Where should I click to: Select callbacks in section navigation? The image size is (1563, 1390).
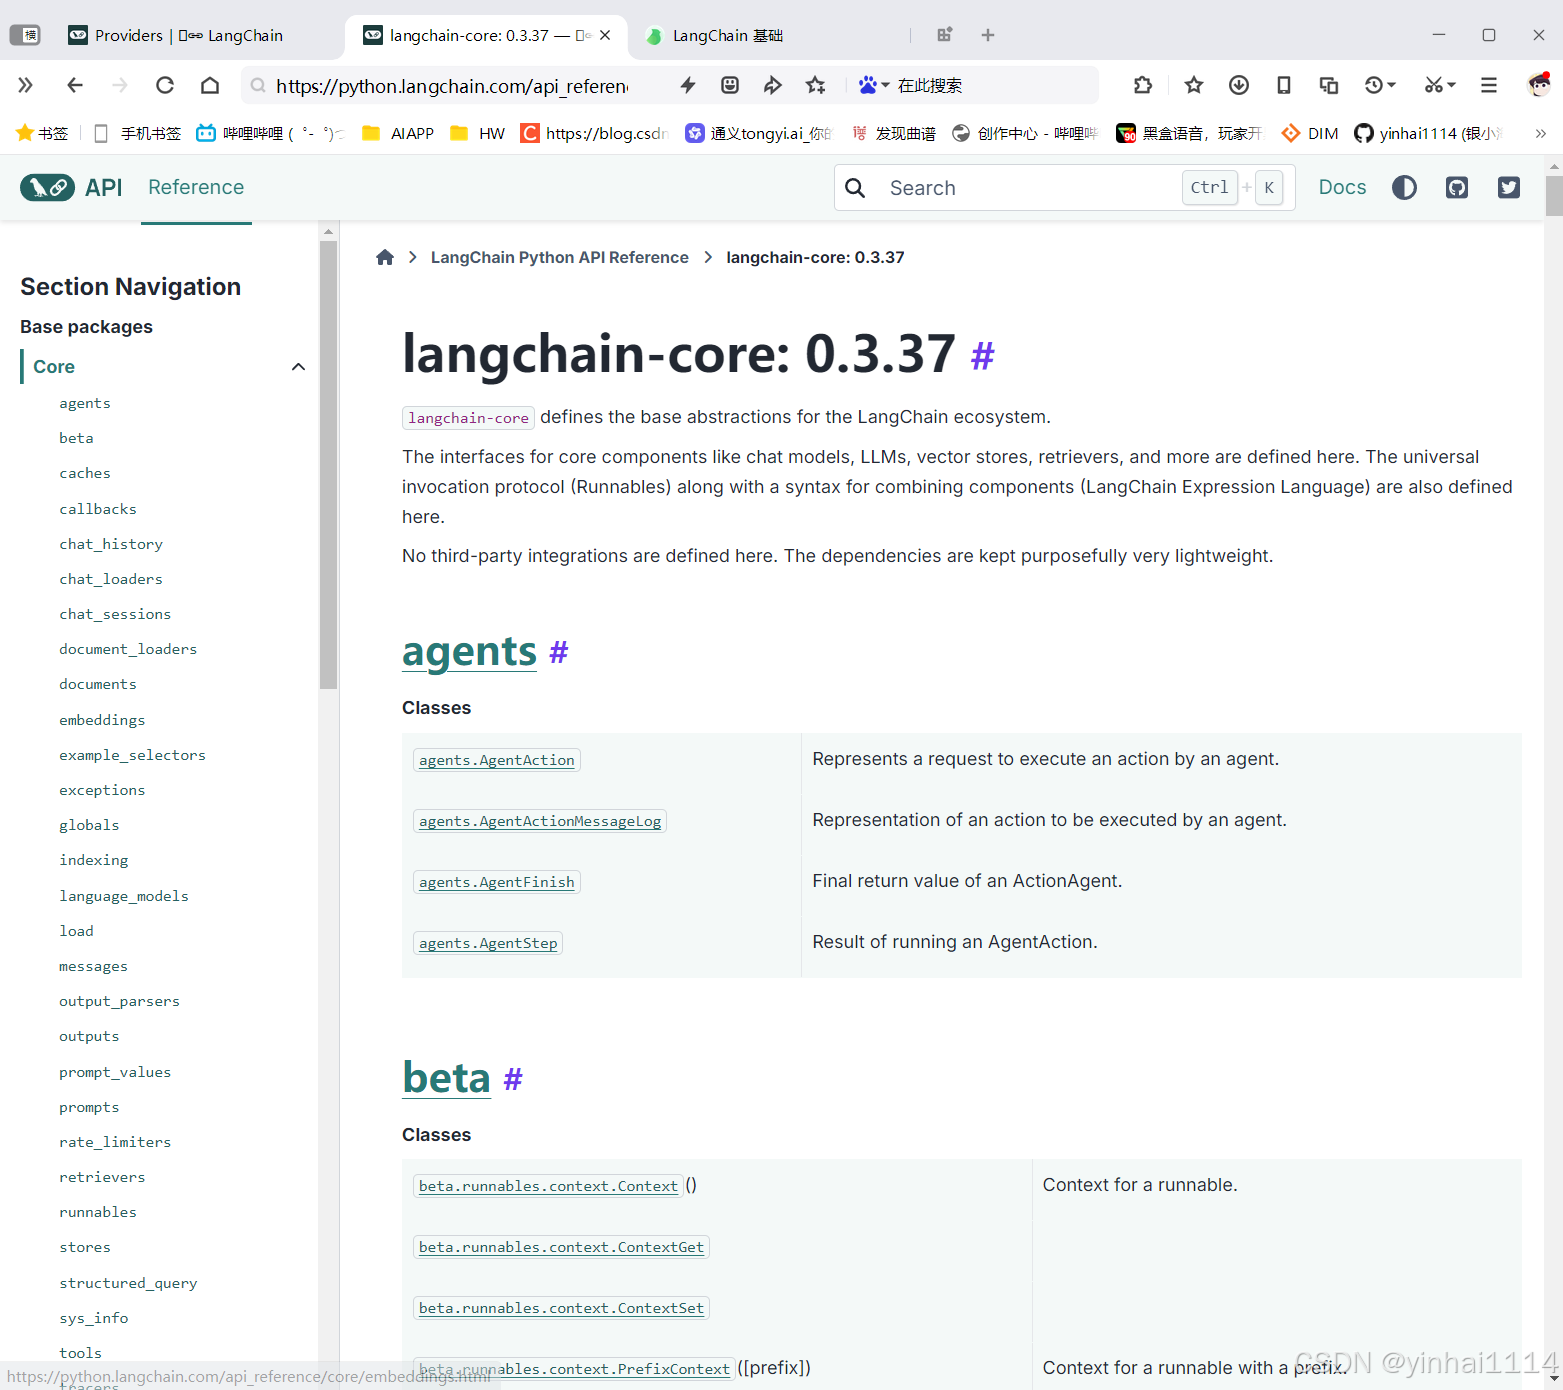tap(98, 509)
